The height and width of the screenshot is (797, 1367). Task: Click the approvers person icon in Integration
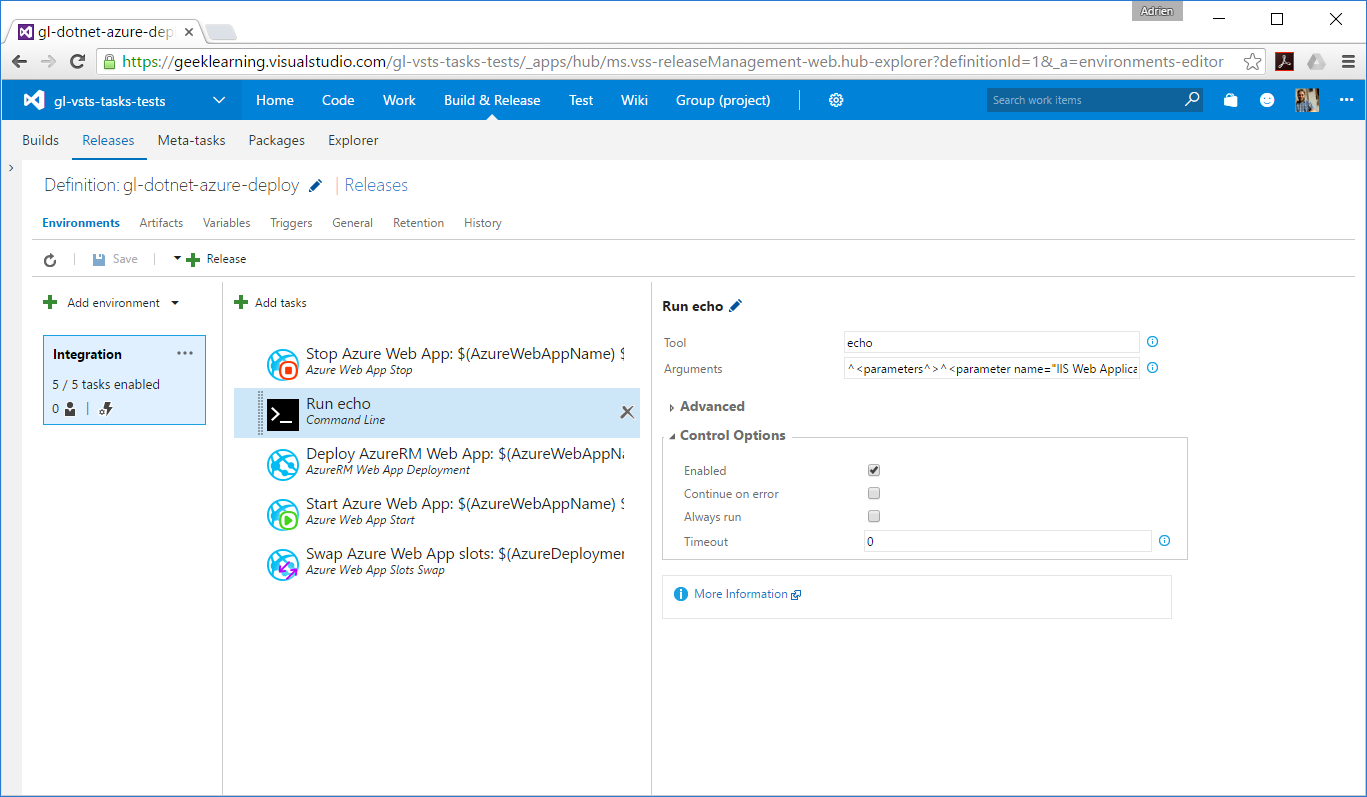click(x=70, y=409)
